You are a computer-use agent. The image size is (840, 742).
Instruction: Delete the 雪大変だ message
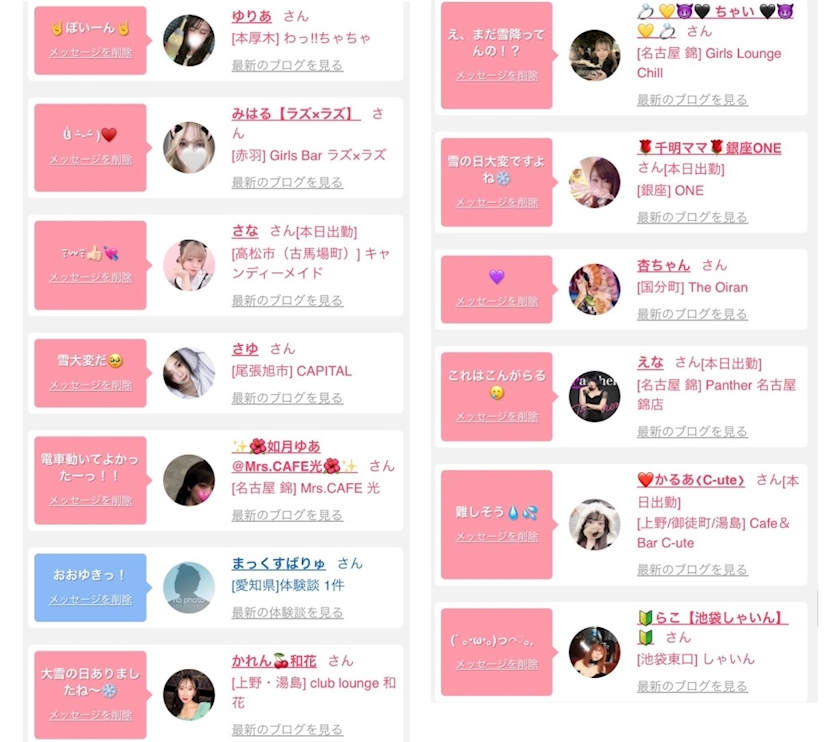pyautogui.click(x=91, y=385)
